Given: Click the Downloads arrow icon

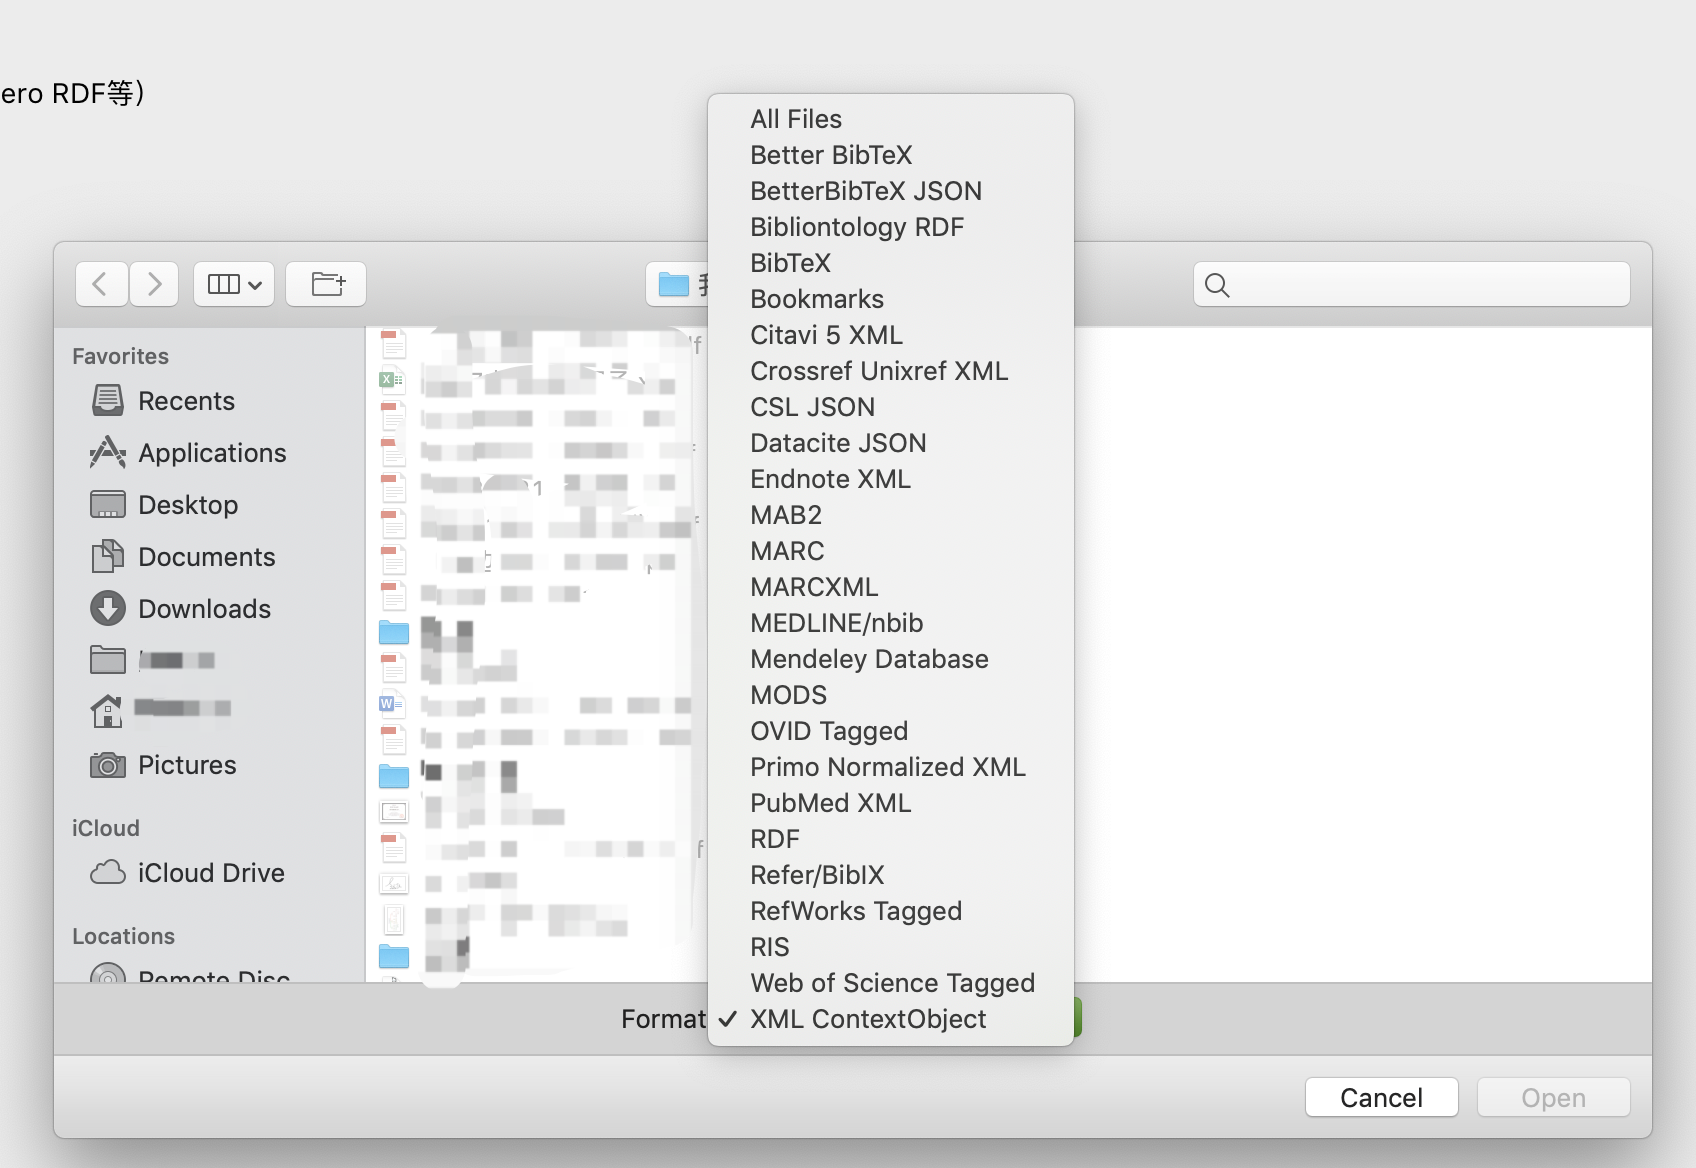Looking at the screenshot, I should tap(108, 608).
